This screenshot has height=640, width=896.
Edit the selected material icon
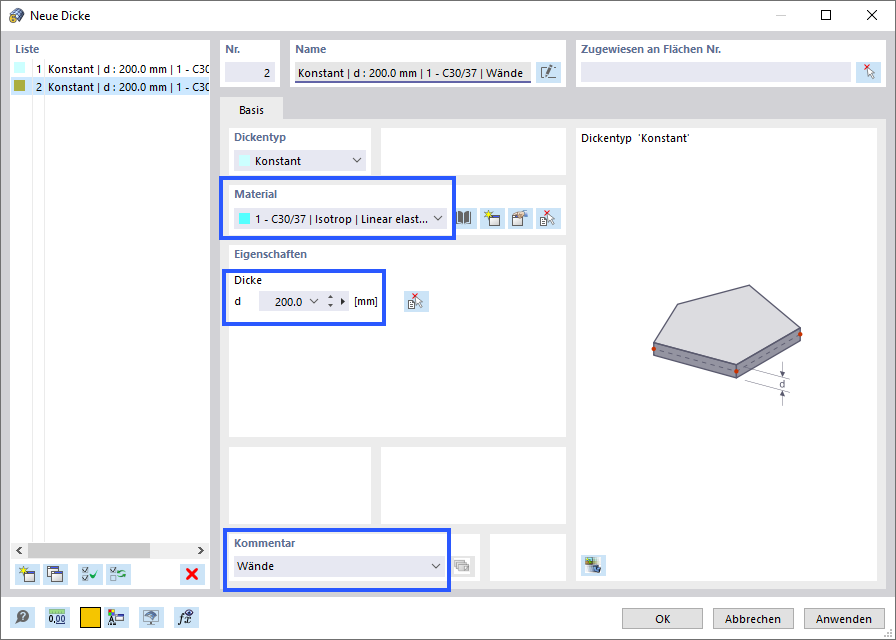[519, 218]
